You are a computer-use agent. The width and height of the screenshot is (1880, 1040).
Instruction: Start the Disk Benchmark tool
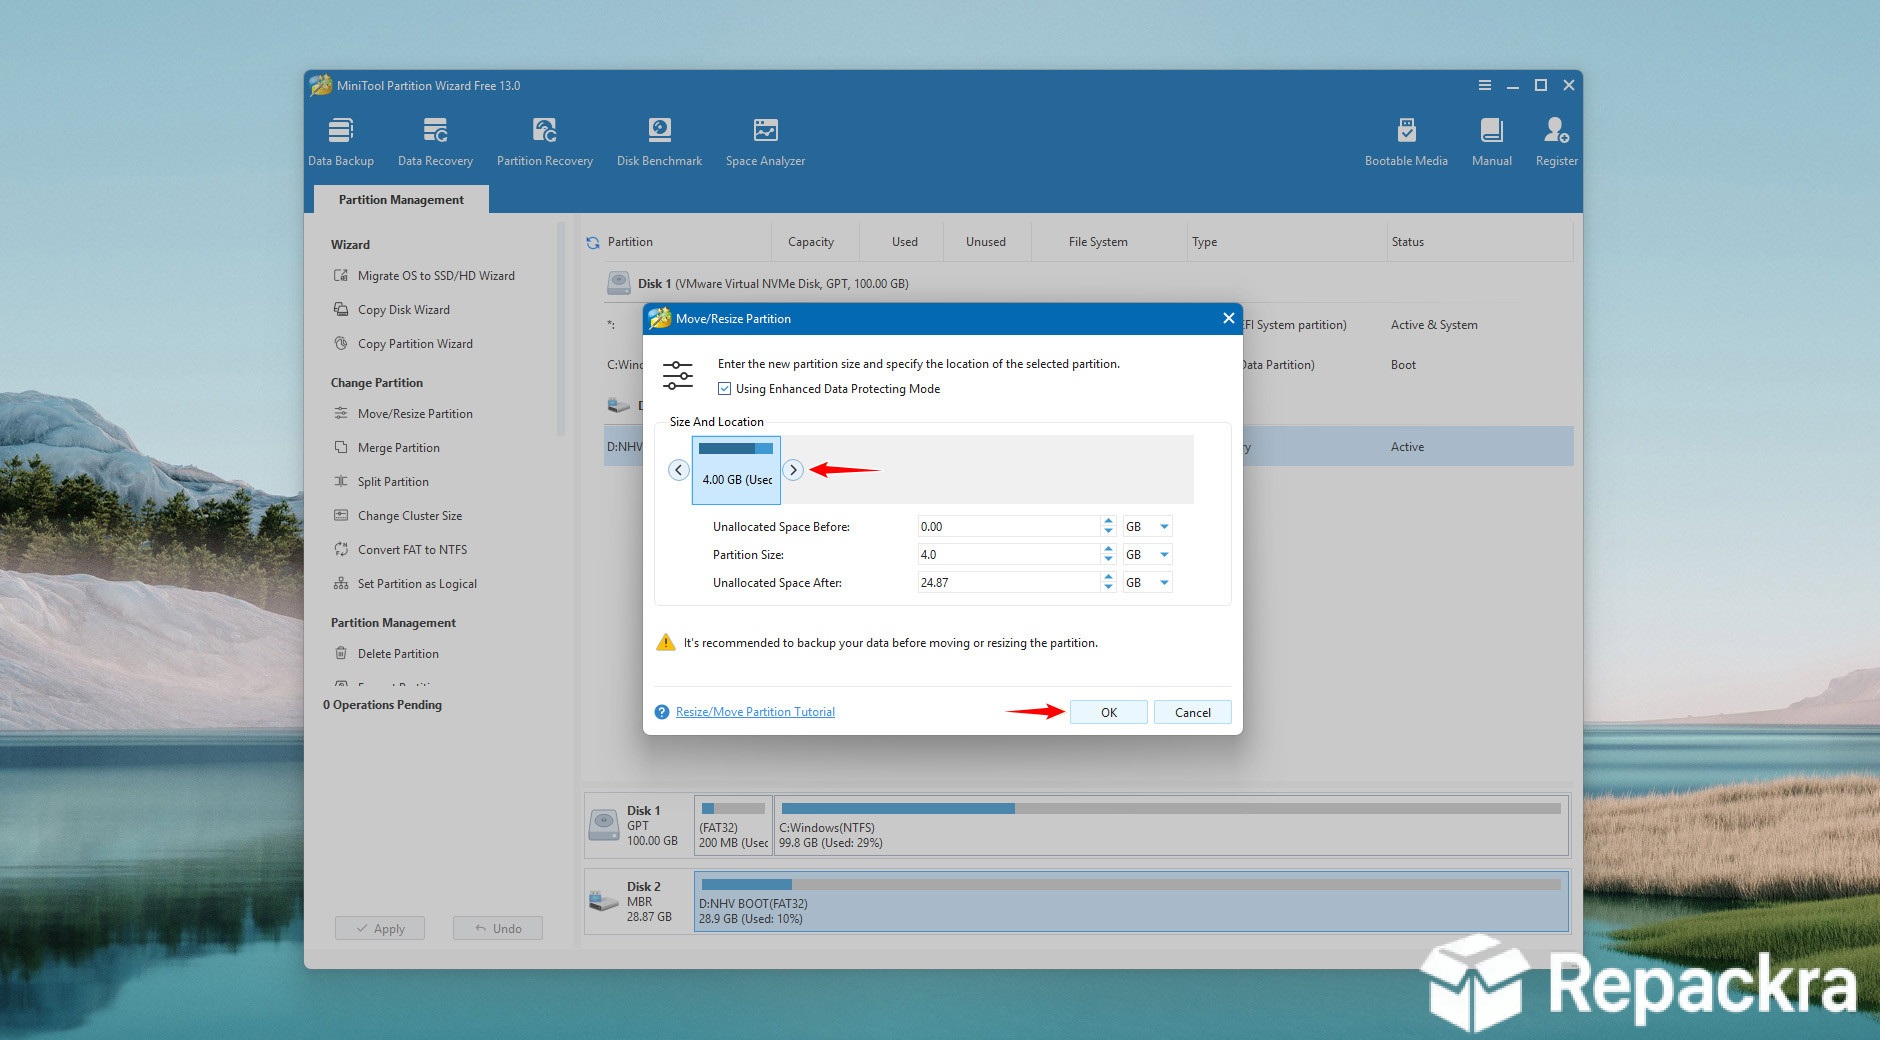tap(659, 142)
